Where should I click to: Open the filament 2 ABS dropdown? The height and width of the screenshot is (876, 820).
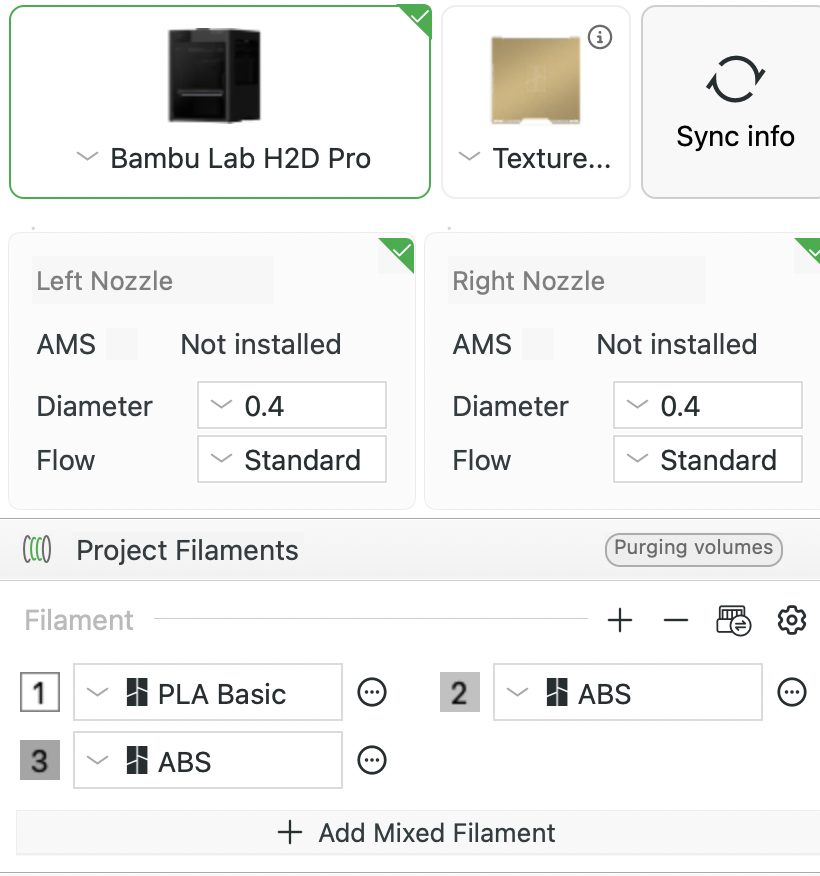[628, 692]
